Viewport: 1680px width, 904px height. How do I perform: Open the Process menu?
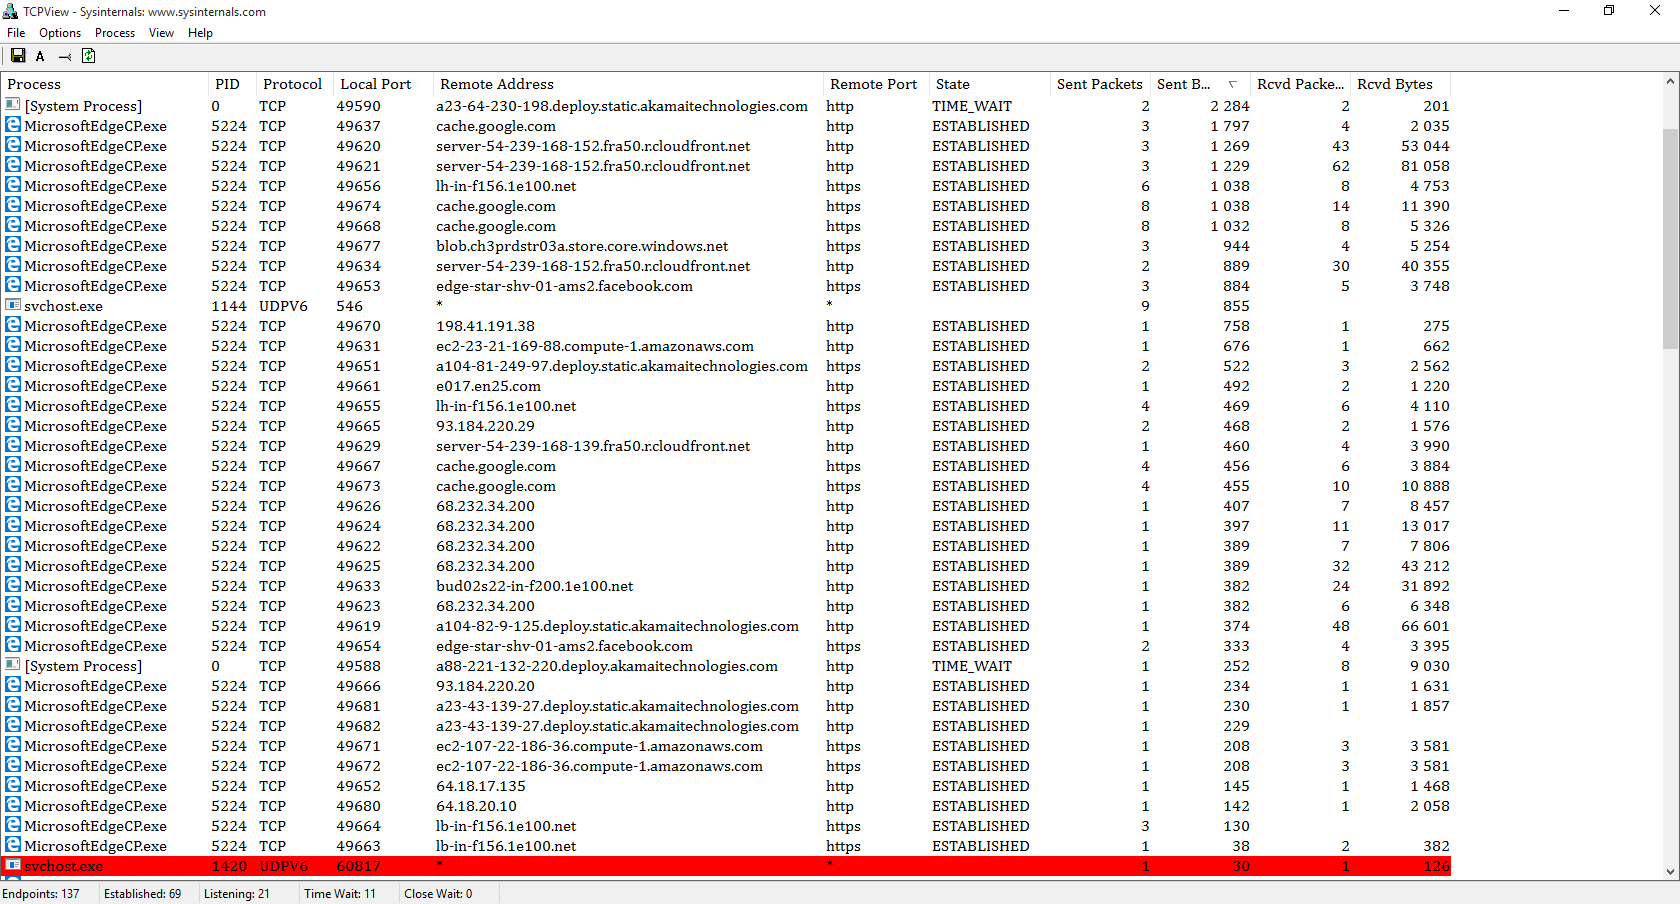tap(115, 33)
